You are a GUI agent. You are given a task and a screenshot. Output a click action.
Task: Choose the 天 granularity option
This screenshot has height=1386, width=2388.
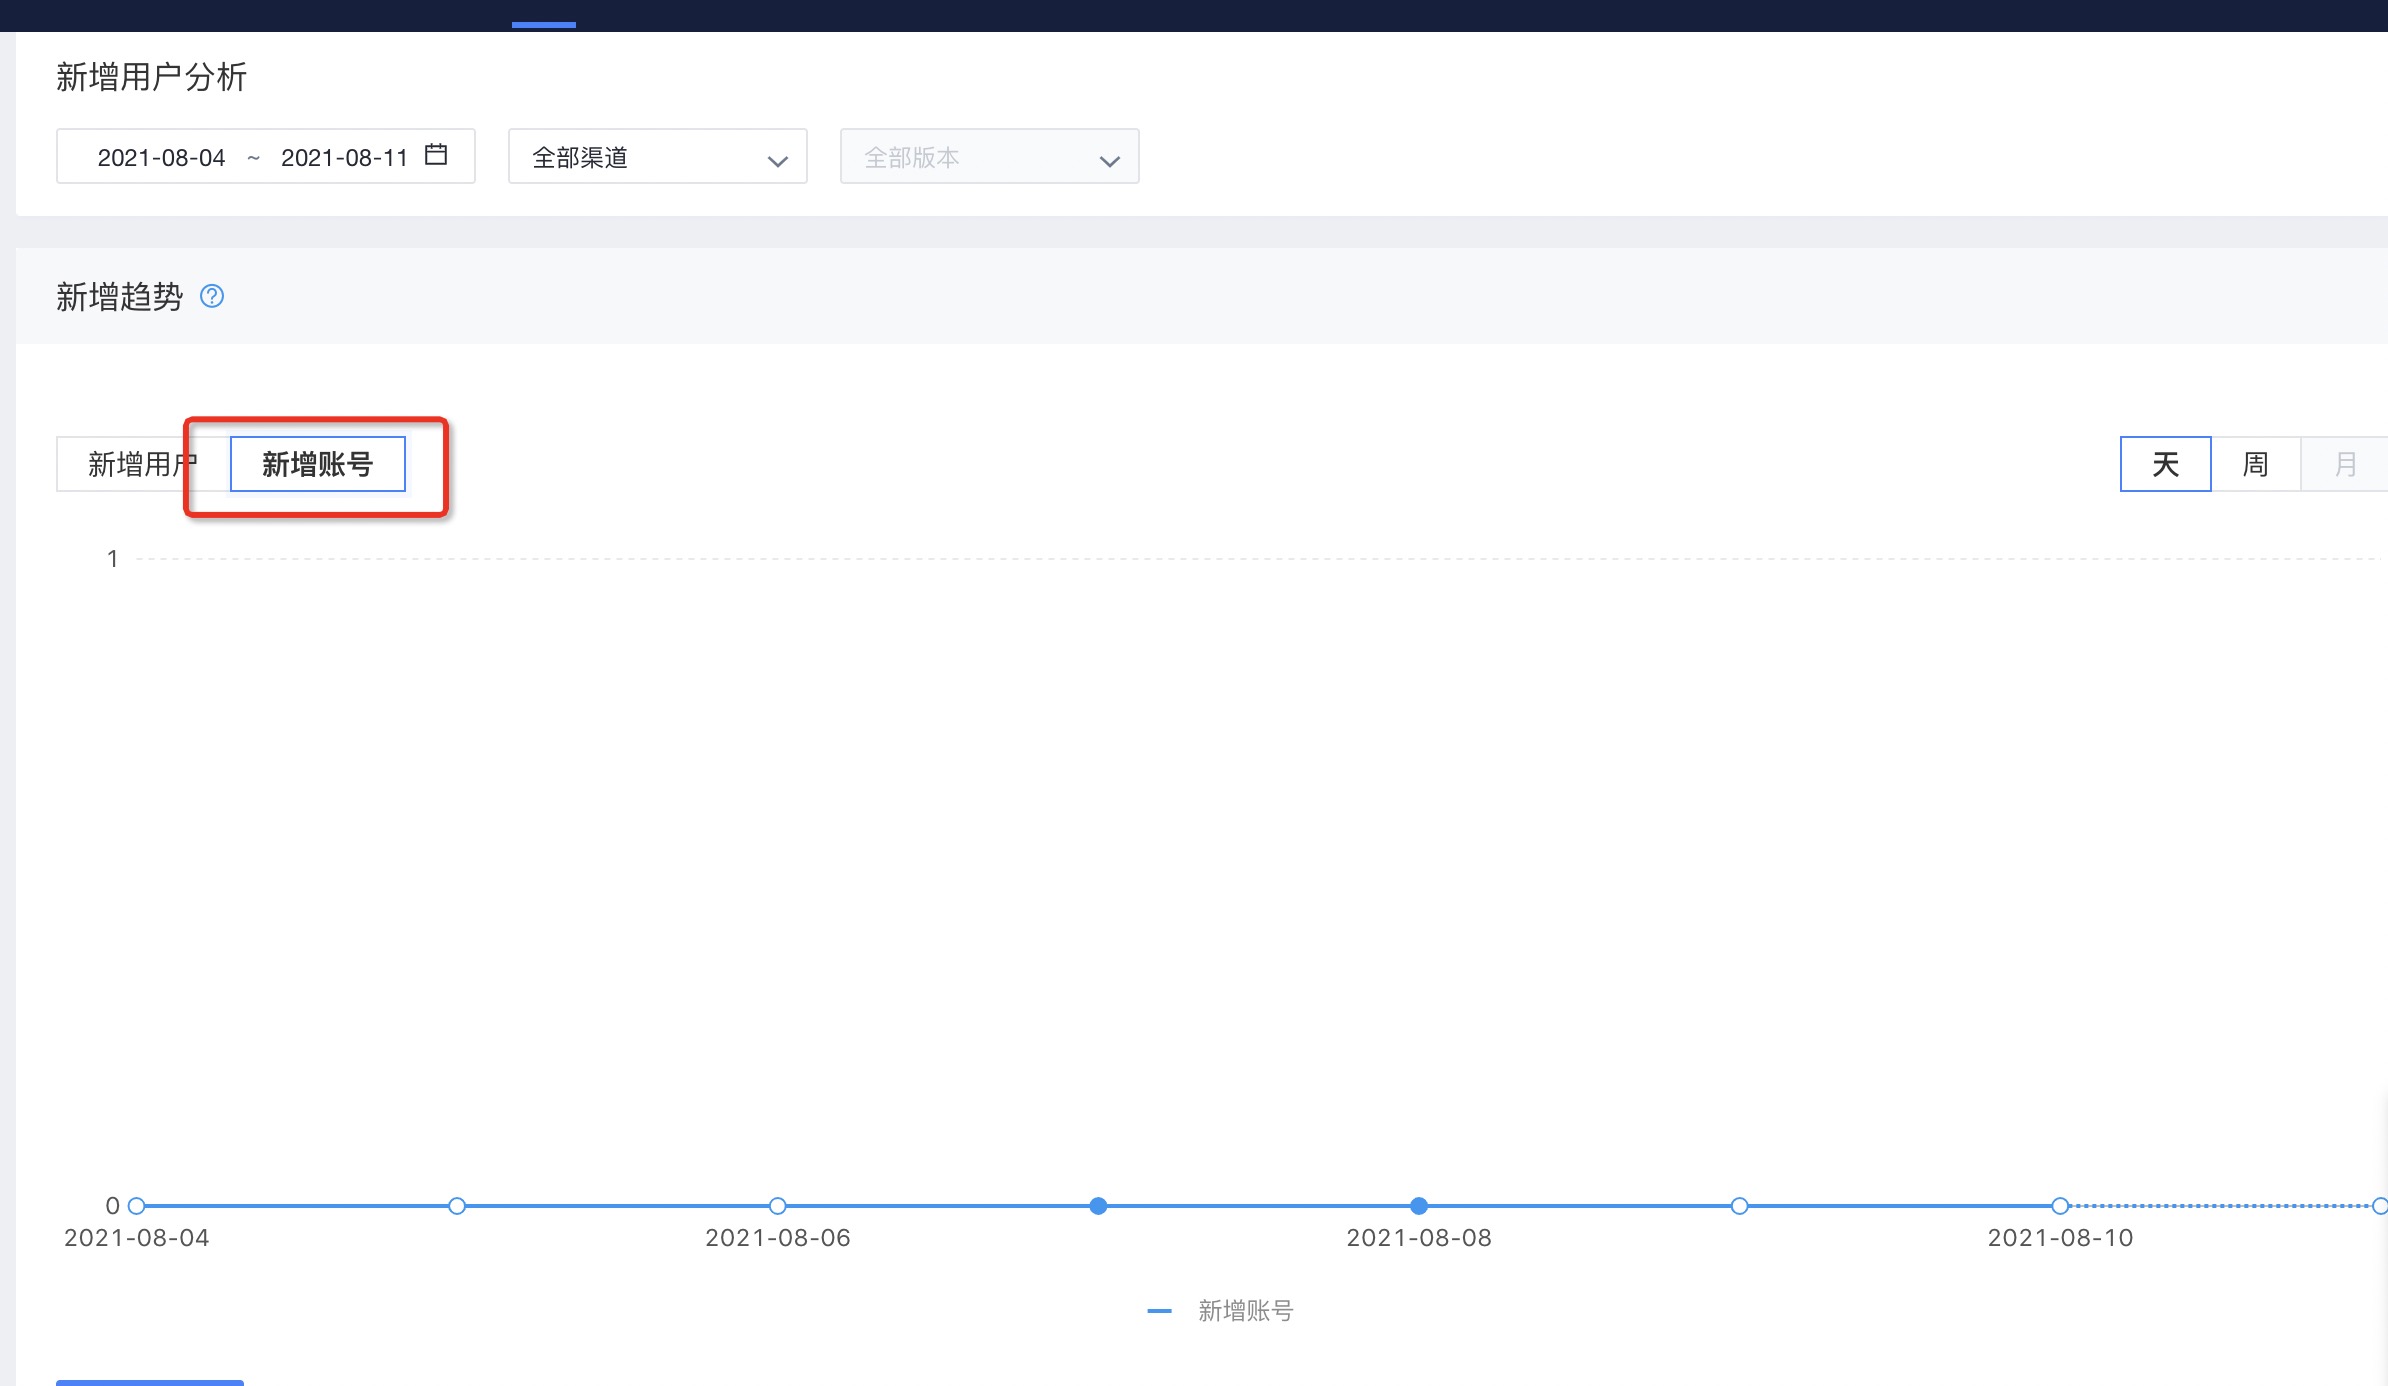pos(2166,464)
